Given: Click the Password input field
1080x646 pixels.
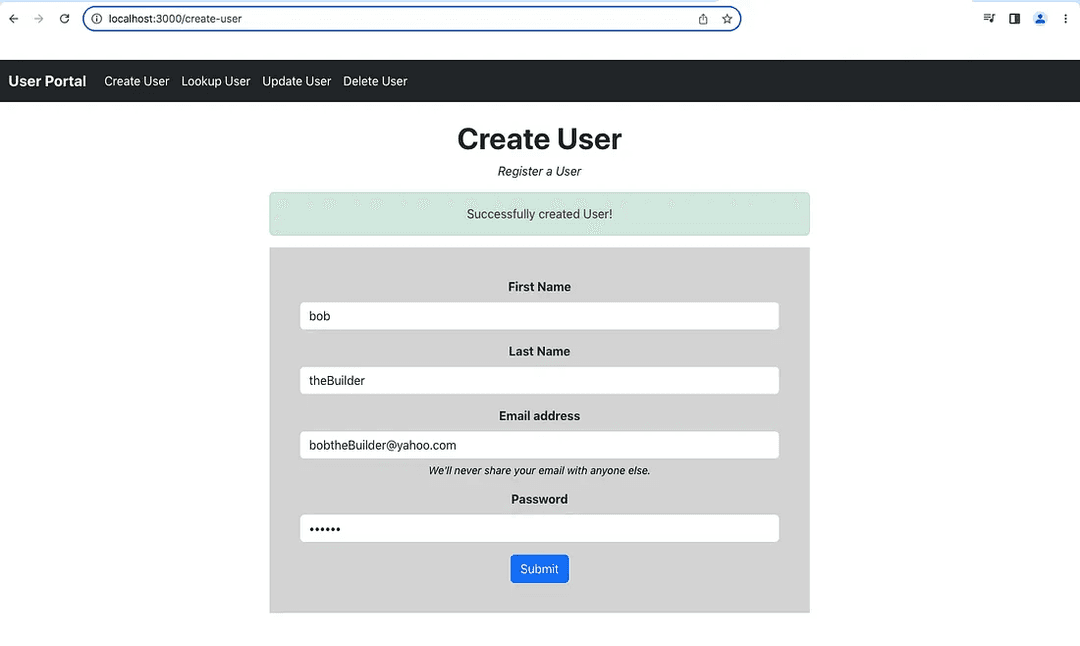Looking at the screenshot, I should (539, 529).
